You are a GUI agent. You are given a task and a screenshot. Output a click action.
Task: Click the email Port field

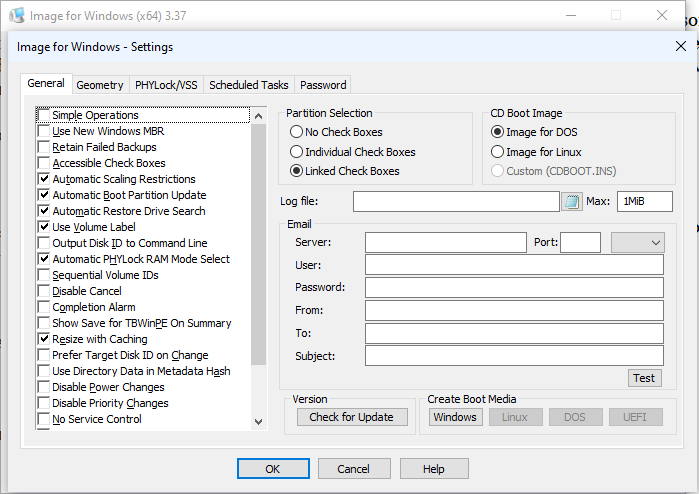tap(580, 243)
